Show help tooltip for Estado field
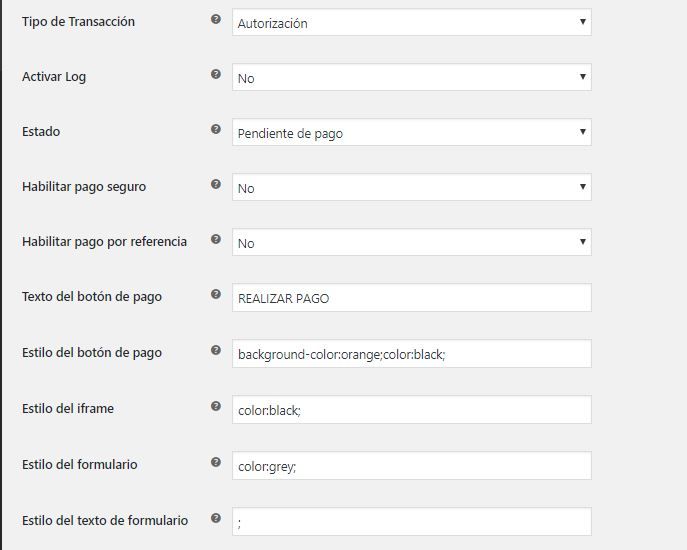Image resolution: width=687 pixels, height=550 pixels. 216,129
